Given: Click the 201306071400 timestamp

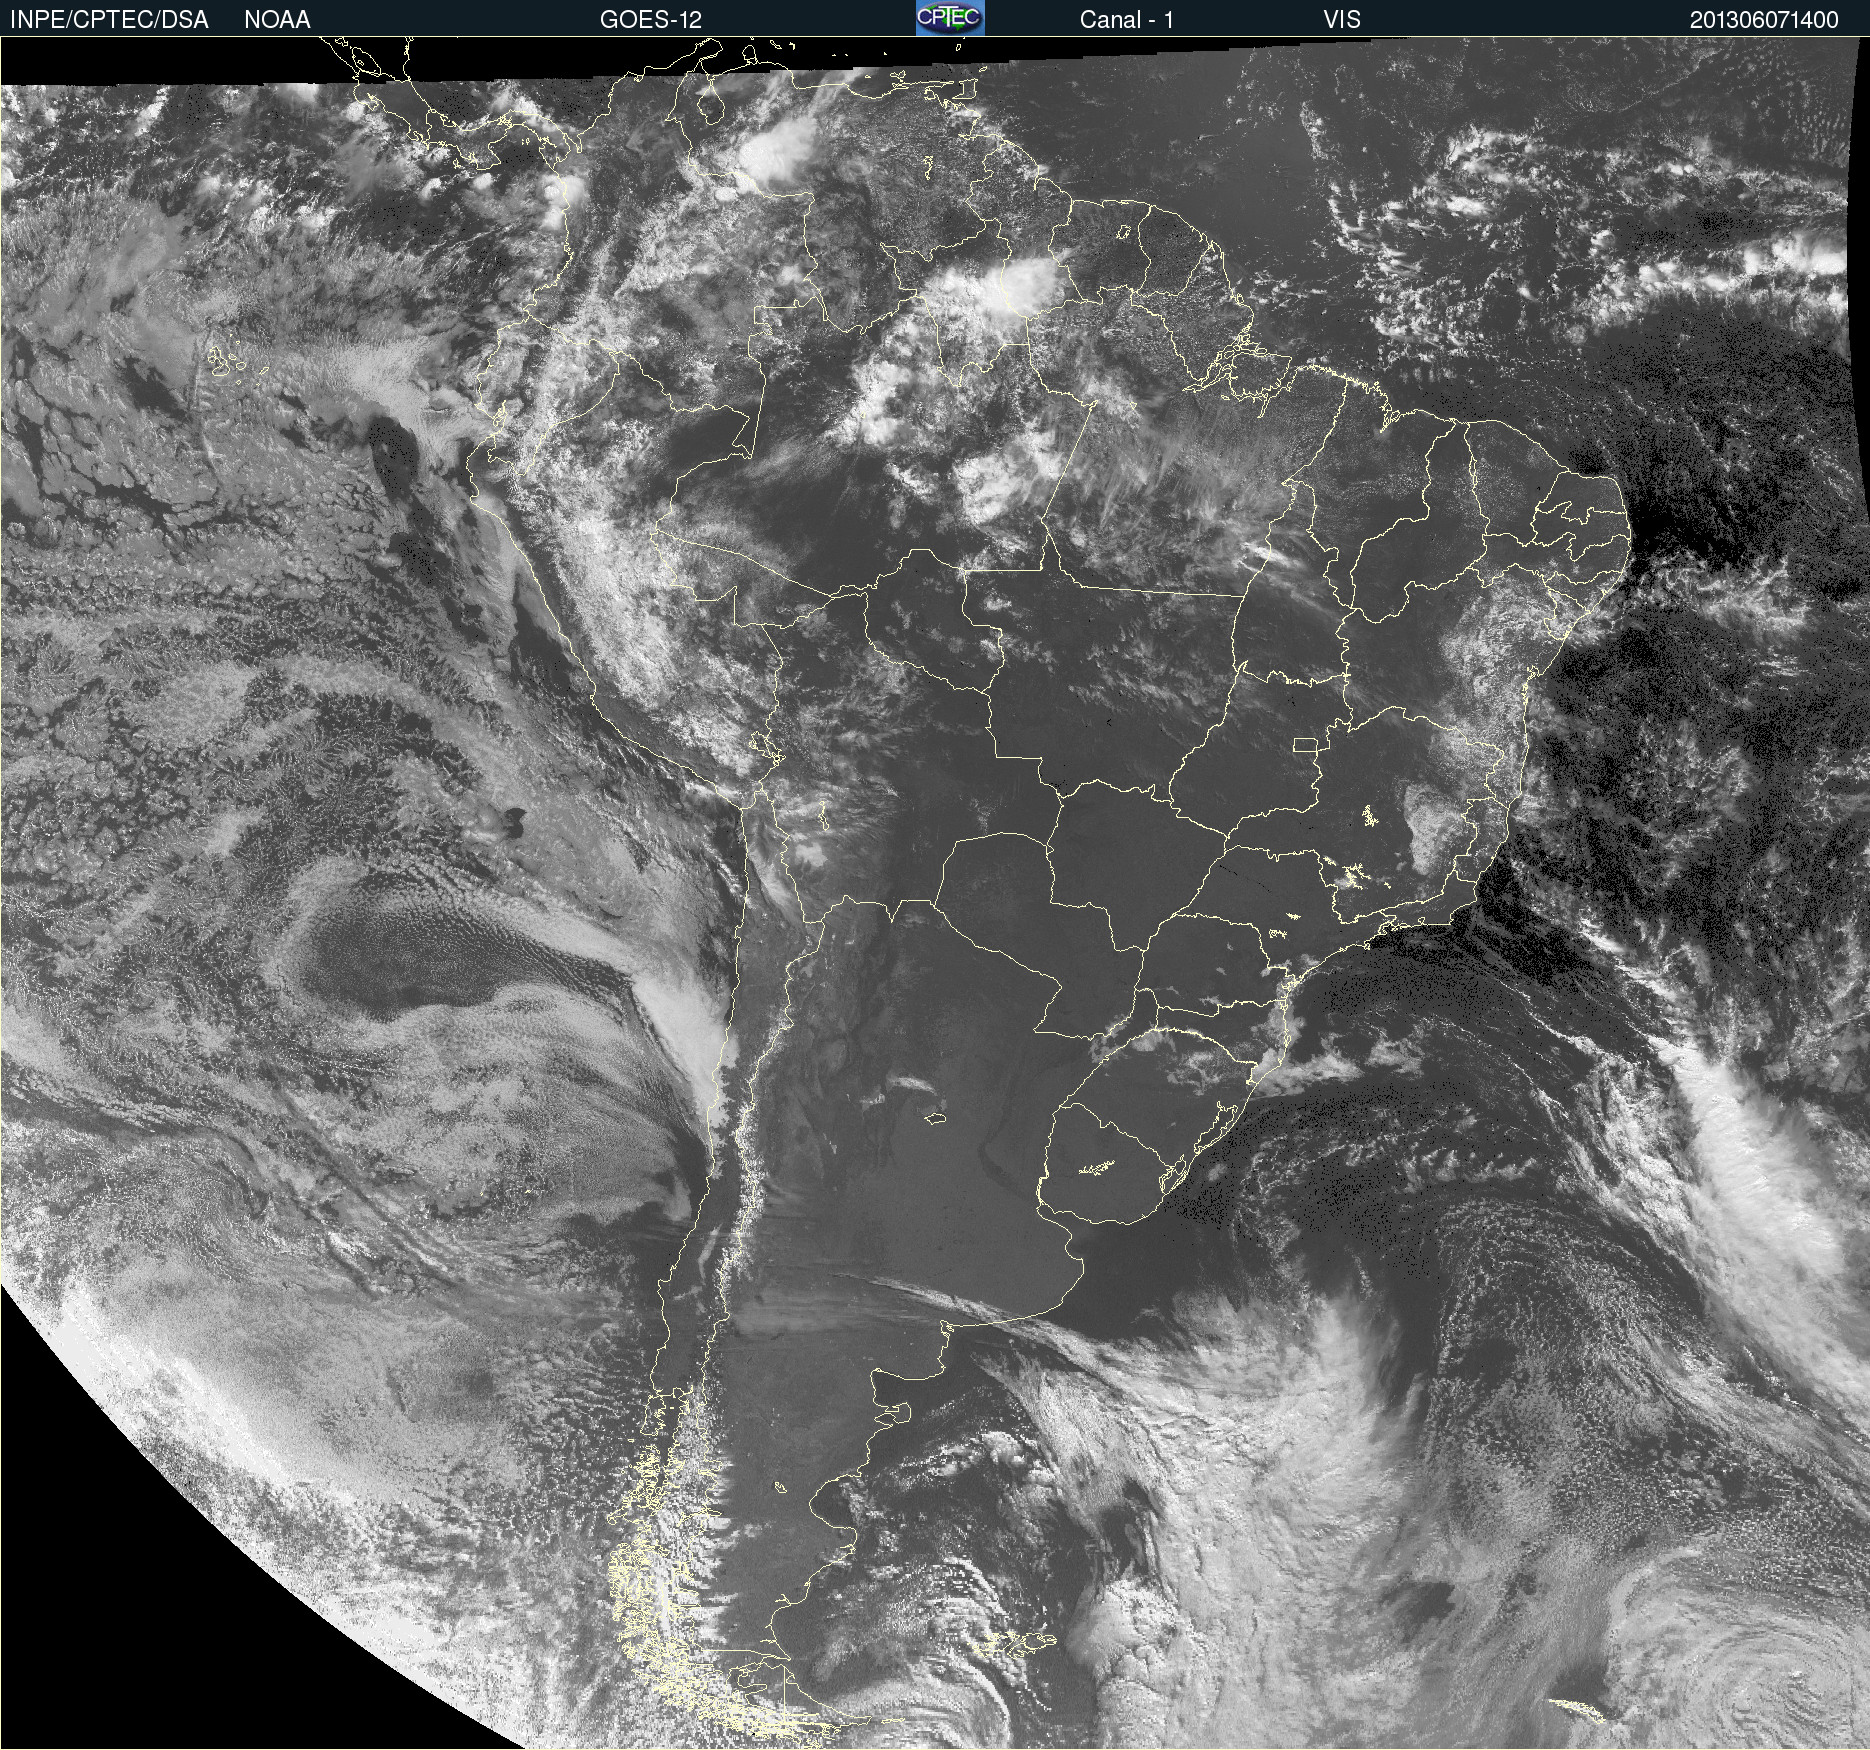Looking at the screenshot, I should pyautogui.click(x=1764, y=20).
